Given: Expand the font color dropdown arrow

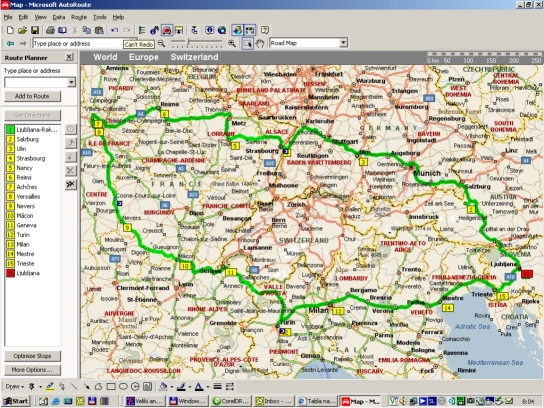Looking at the screenshot, I should point(207,387).
